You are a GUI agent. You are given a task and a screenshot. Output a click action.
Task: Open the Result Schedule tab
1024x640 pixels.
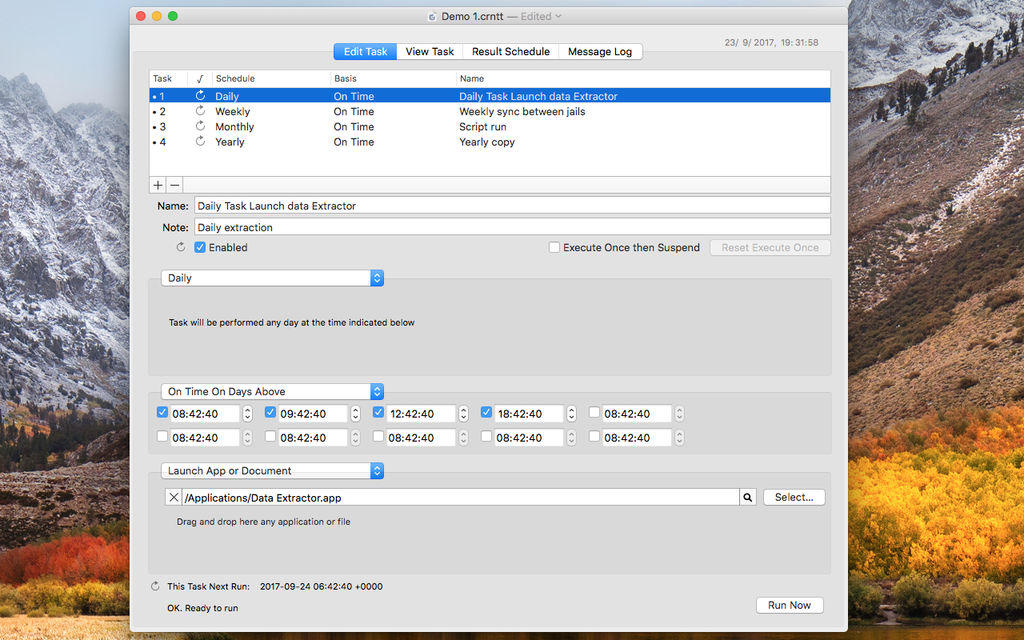click(511, 52)
